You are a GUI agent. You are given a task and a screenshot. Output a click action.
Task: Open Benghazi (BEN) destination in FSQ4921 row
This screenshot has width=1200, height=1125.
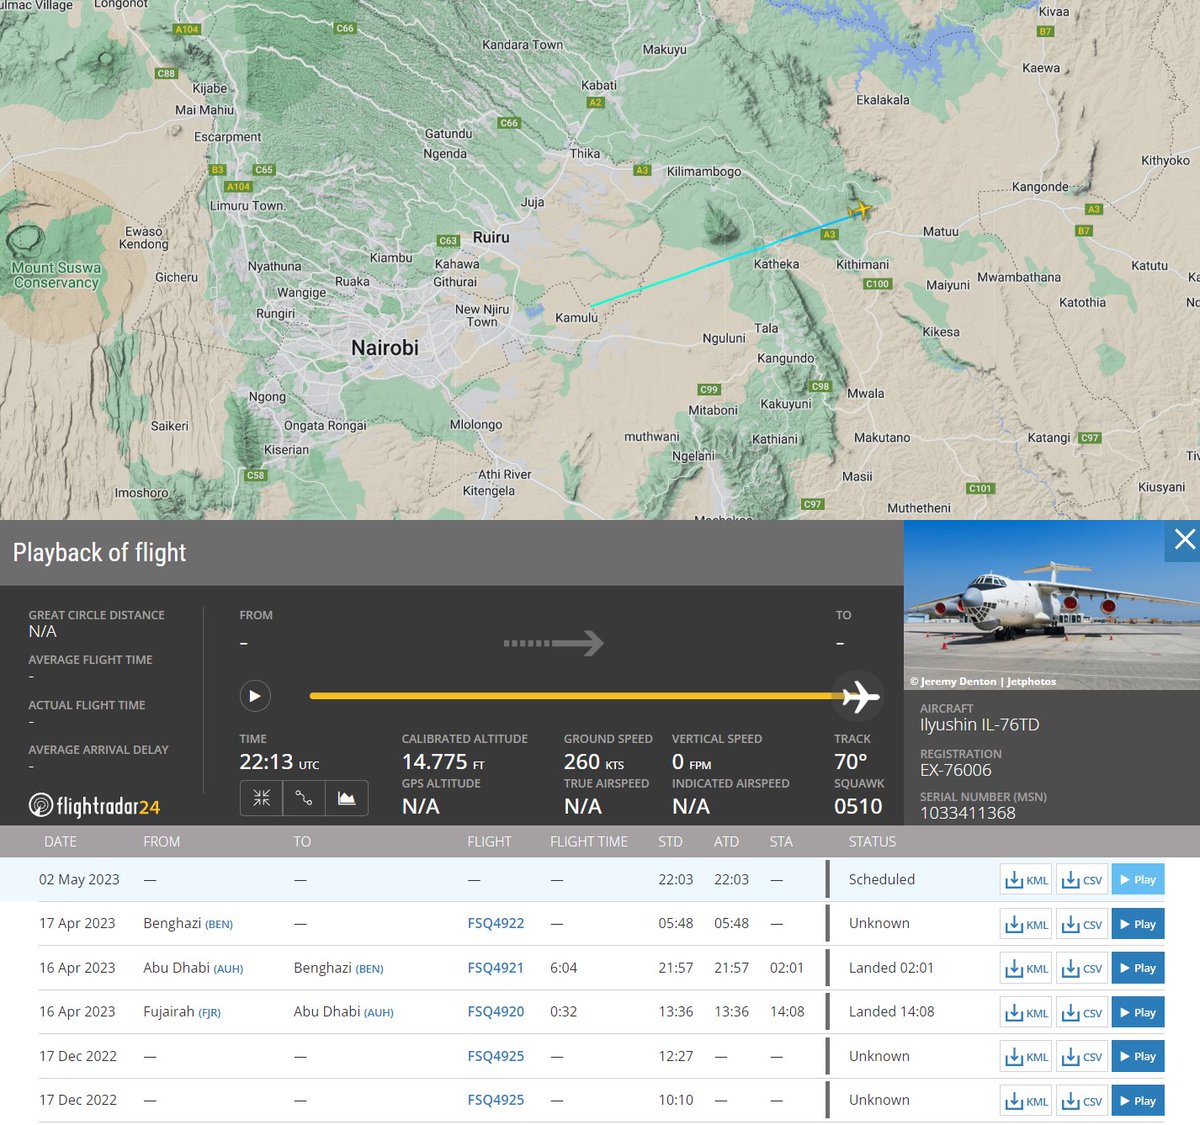338,967
